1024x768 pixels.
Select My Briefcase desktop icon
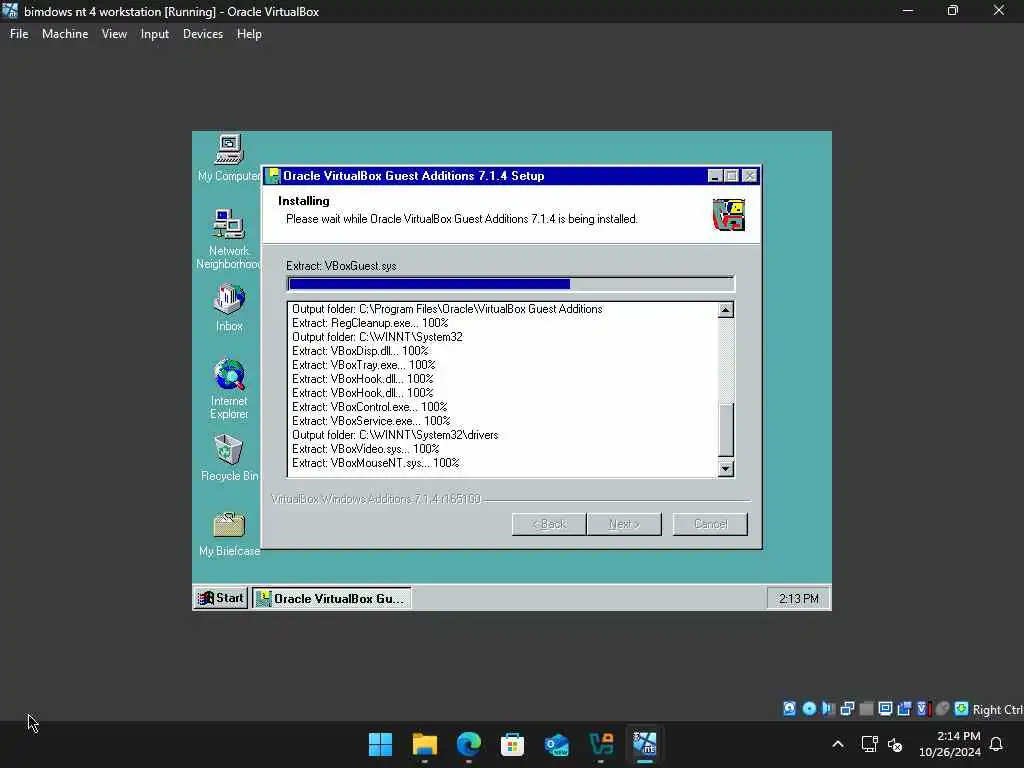[x=229, y=534]
